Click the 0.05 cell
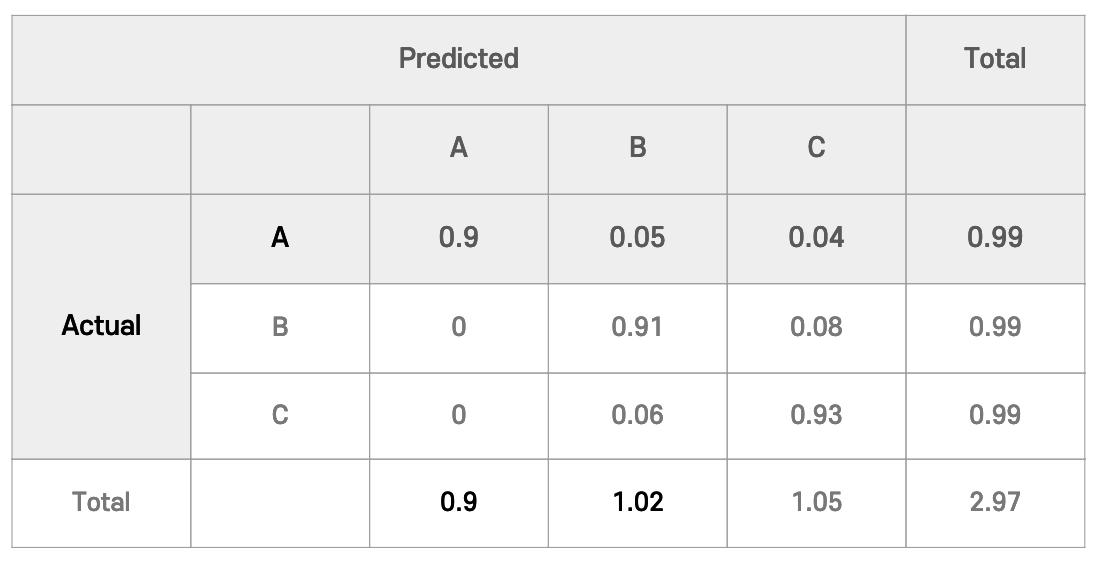This screenshot has width=1107, height=563. [x=638, y=239]
